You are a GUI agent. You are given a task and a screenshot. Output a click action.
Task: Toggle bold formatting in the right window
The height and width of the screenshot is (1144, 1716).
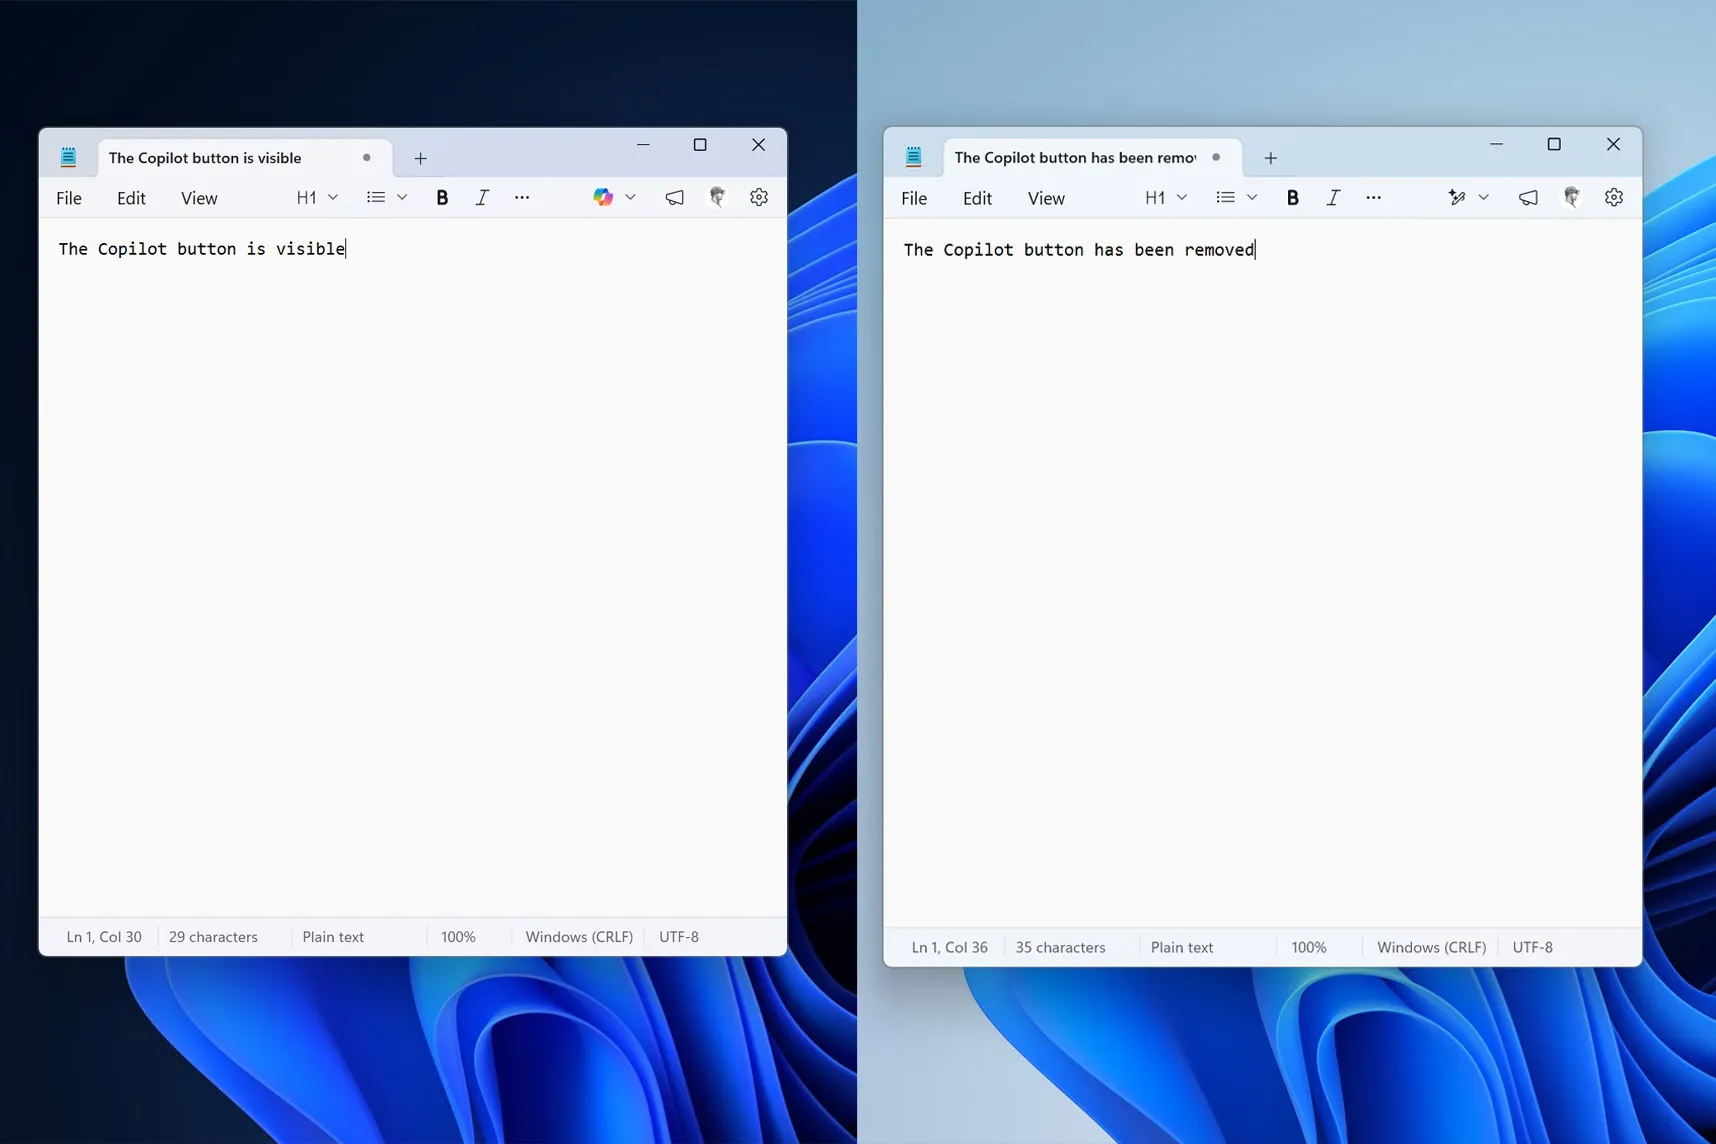(x=1293, y=197)
